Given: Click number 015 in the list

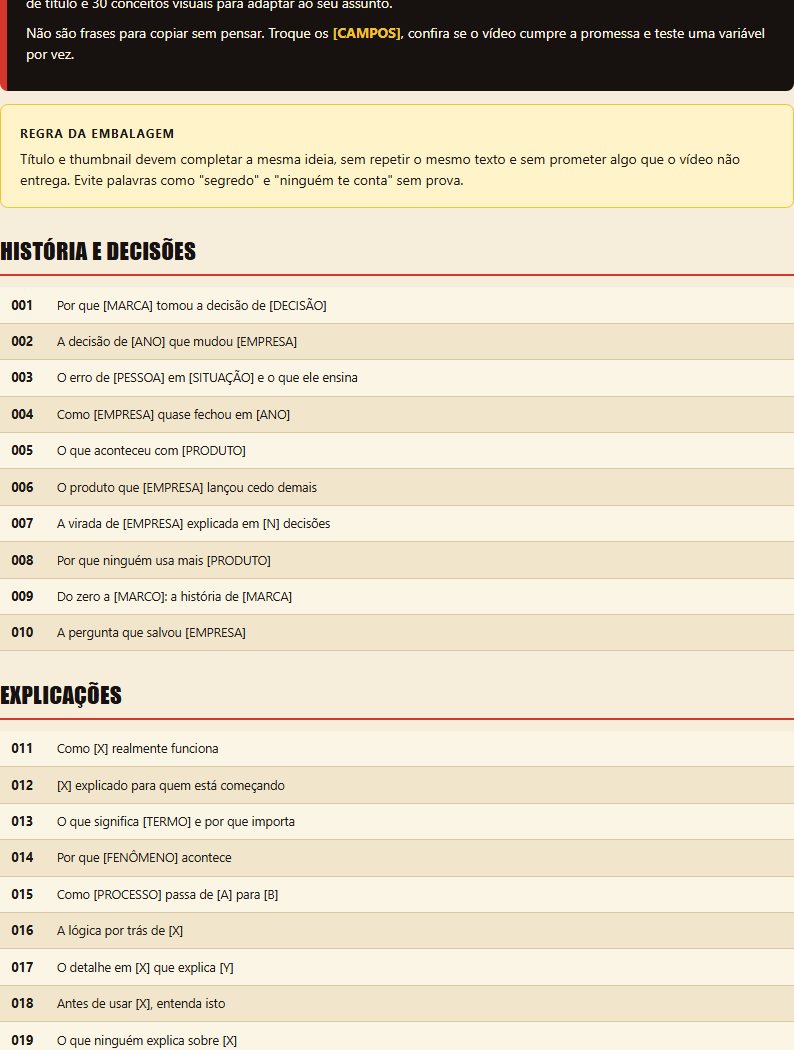Looking at the screenshot, I should 22,895.
